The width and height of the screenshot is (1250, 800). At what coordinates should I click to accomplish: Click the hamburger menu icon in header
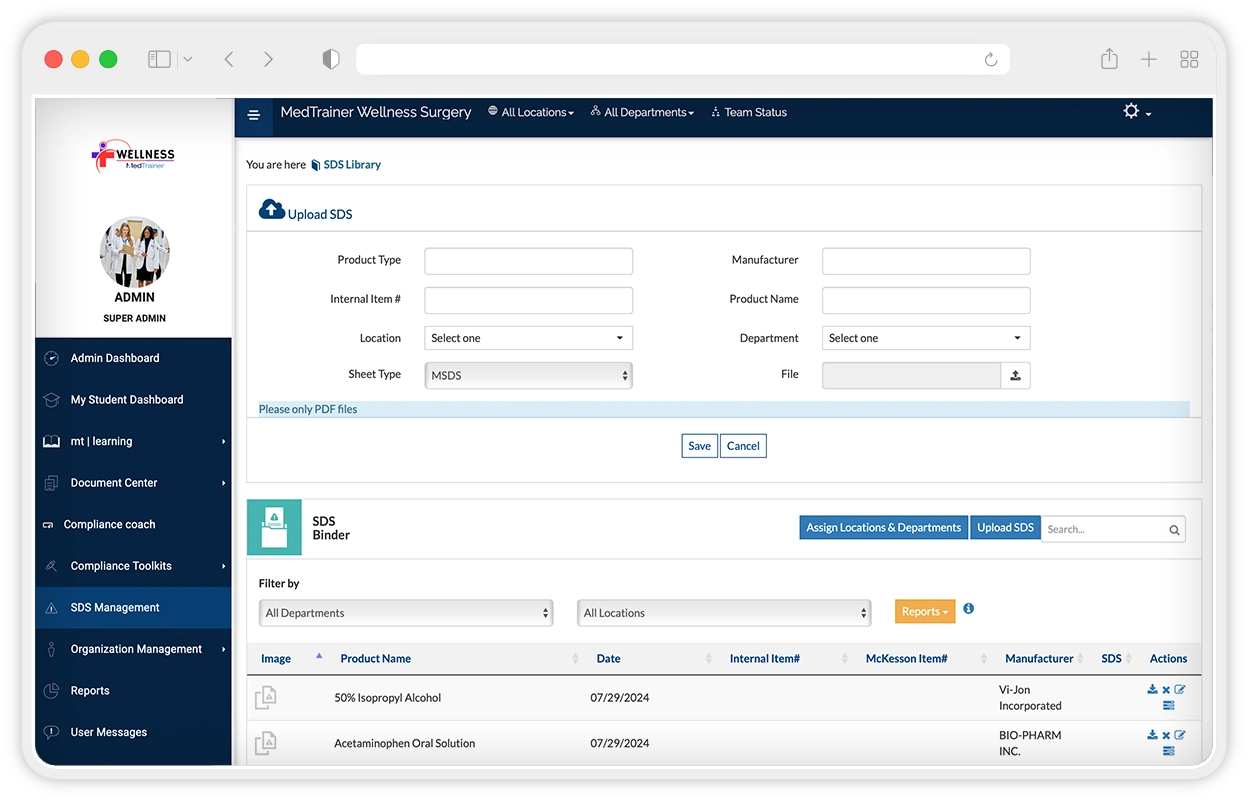253,115
